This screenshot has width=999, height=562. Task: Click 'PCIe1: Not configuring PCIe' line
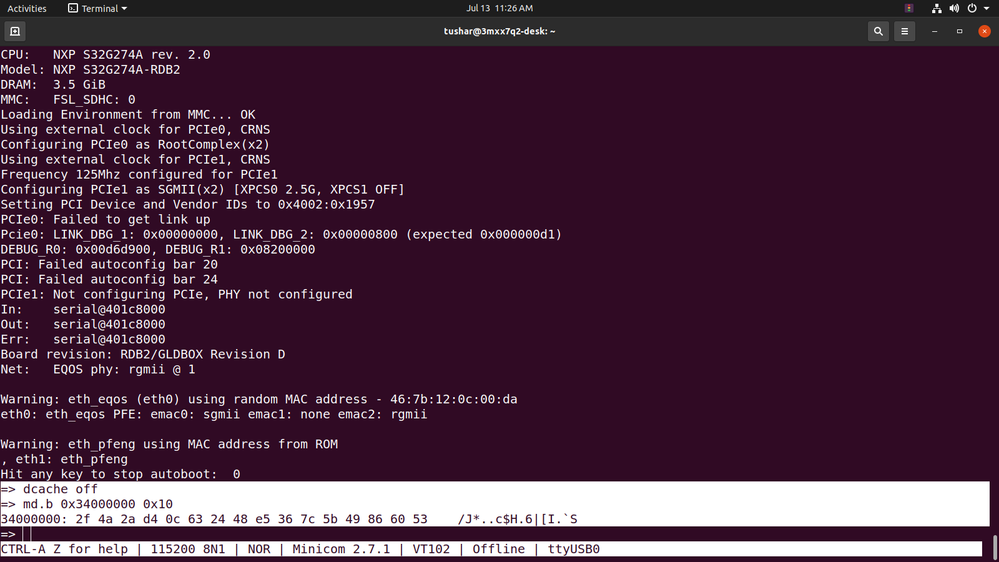coord(176,294)
